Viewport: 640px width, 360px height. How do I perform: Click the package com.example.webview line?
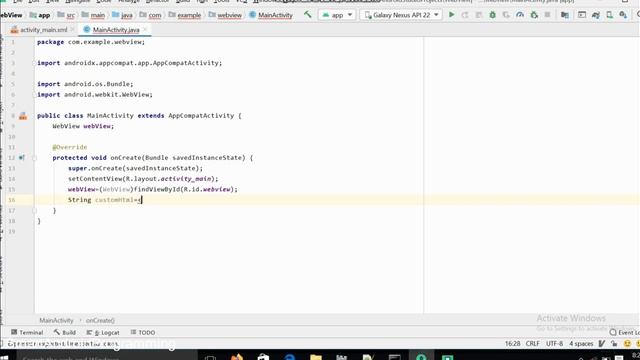(x=91, y=42)
